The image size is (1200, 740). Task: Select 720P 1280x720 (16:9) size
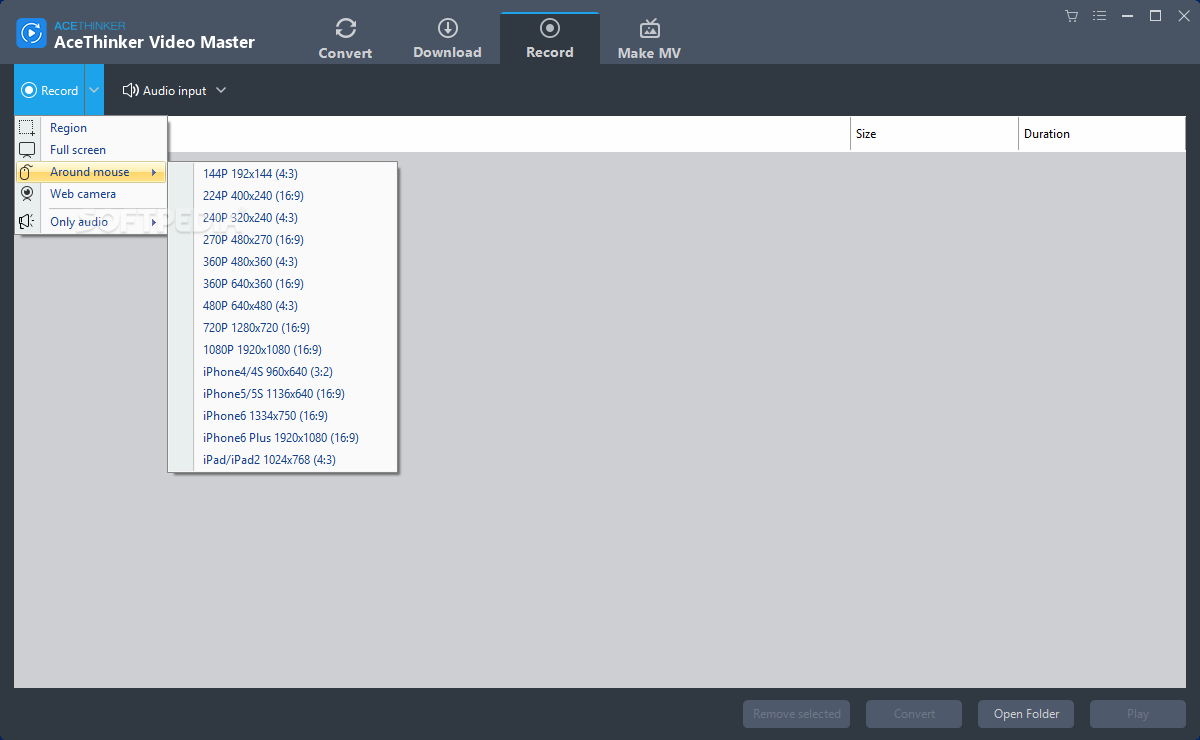click(x=283, y=328)
